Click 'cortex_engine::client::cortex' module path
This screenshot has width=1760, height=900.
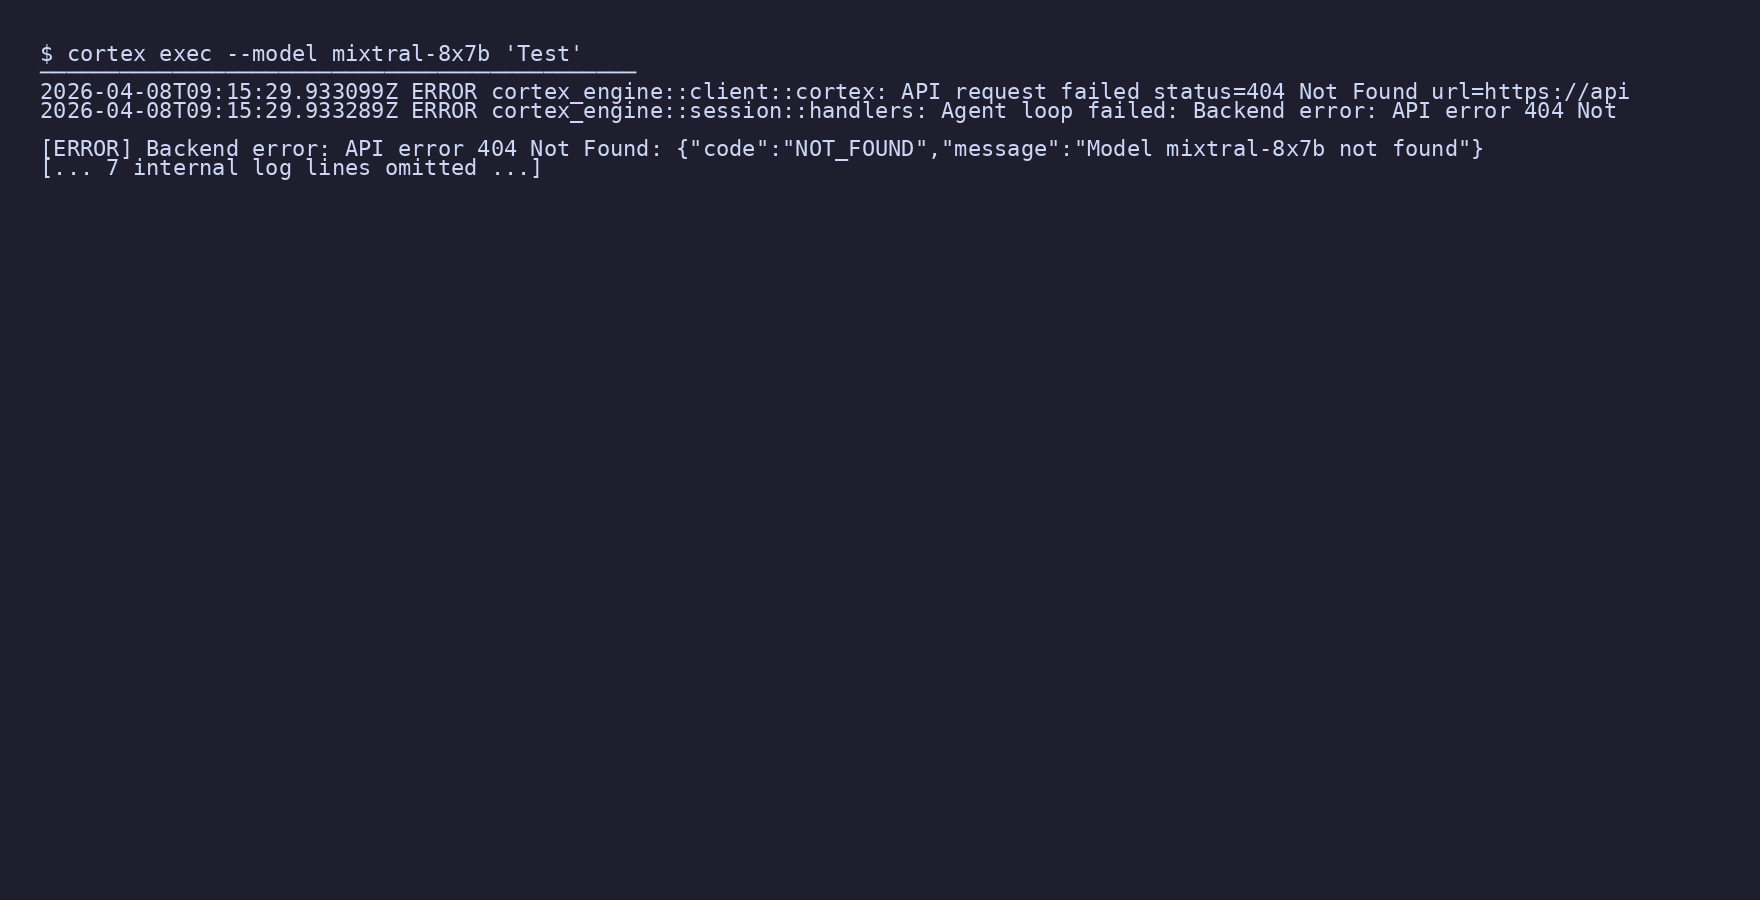point(682,92)
